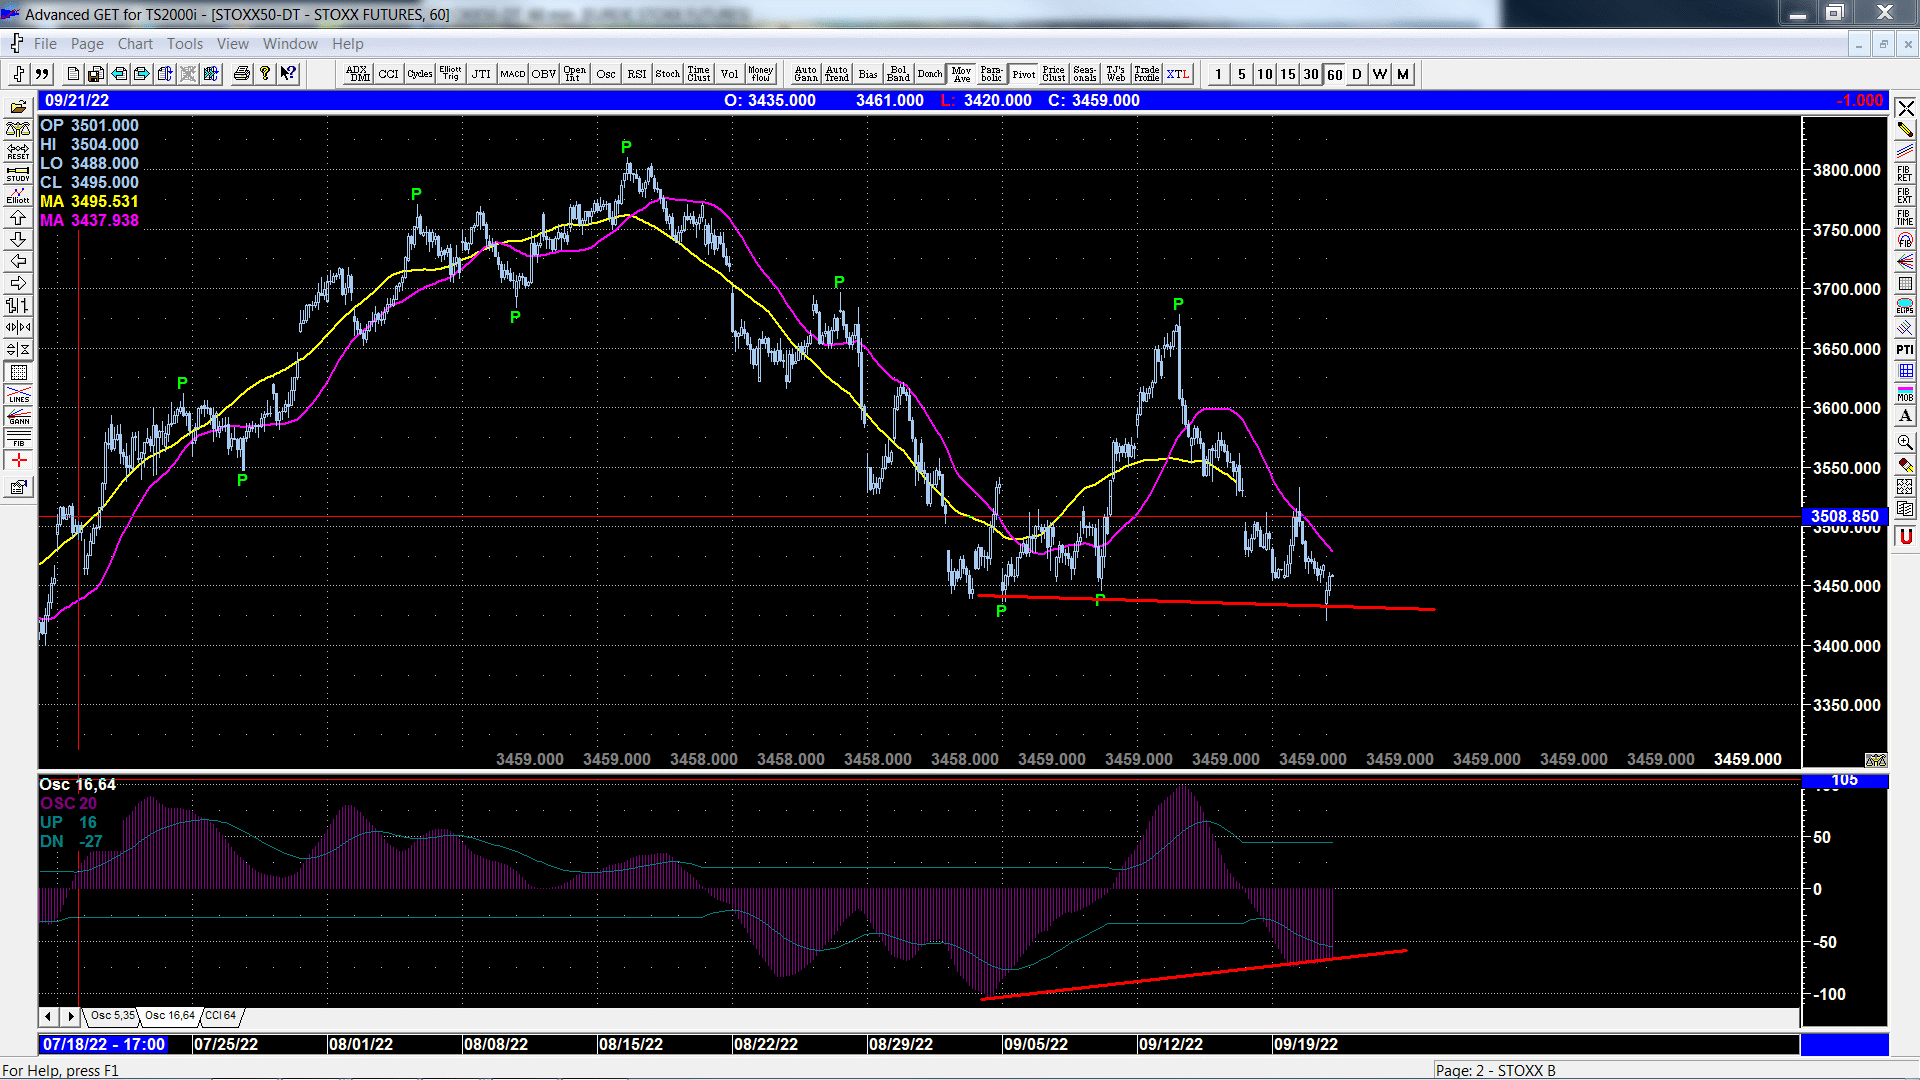Image resolution: width=1920 pixels, height=1080 pixels.
Task: Click the 07/18/22 - 17:00 date label
Action: click(105, 1044)
